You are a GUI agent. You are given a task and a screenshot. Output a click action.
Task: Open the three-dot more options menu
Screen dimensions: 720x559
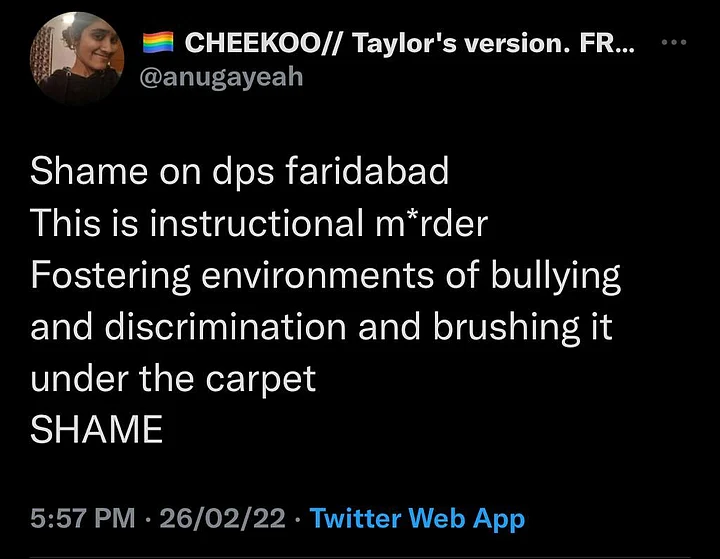click(x=676, y=43)
